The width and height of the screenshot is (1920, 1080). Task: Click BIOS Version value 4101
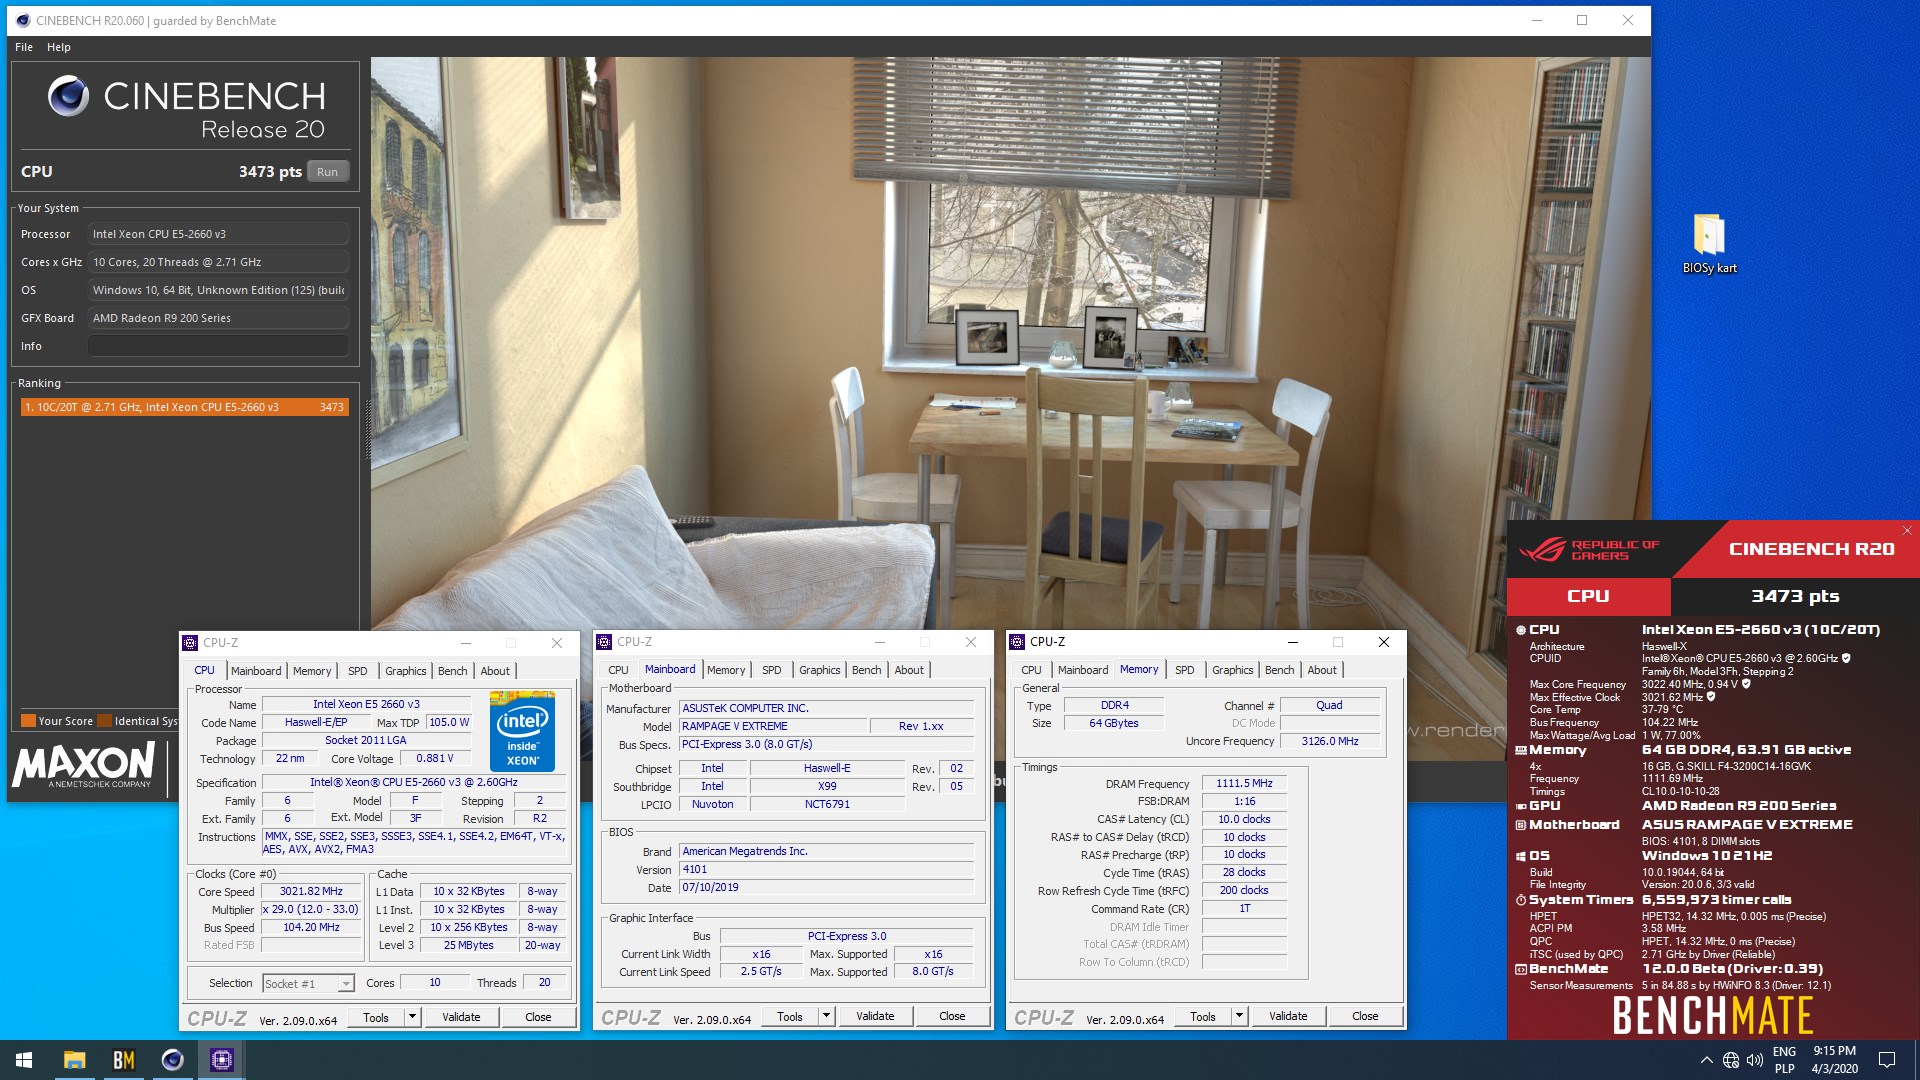826,870
